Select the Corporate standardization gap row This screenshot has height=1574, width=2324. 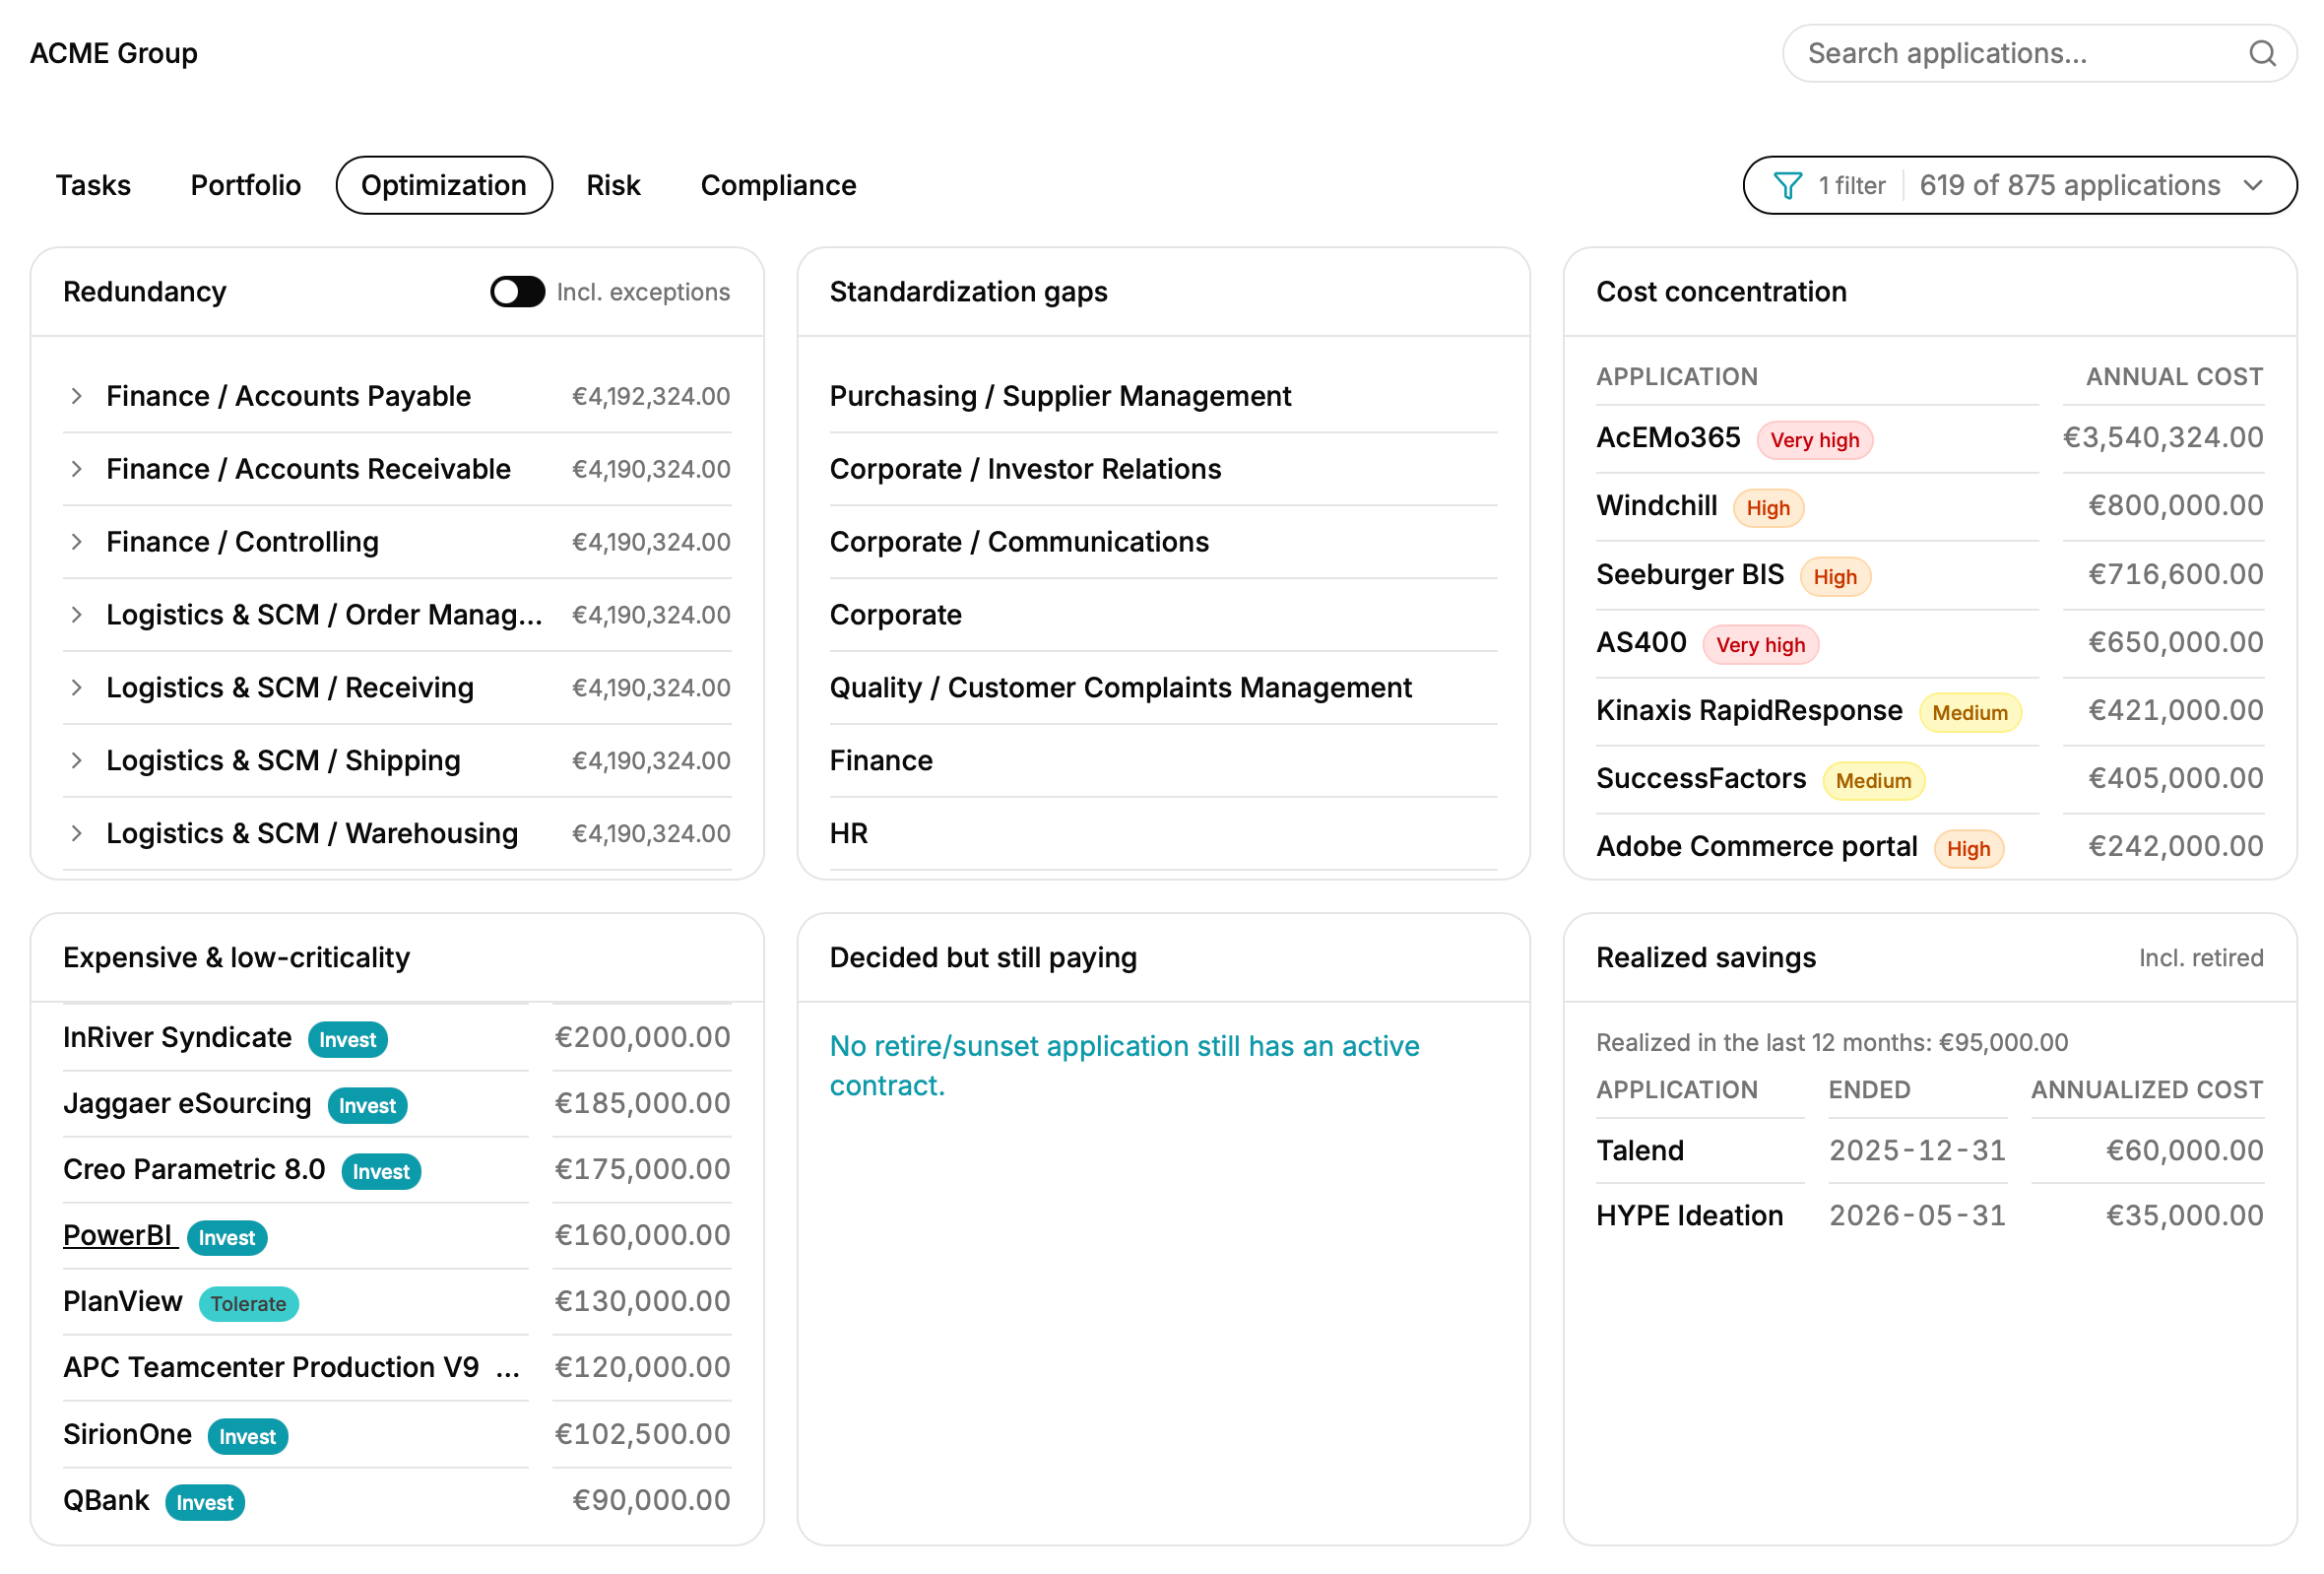tap(1163, 615)
